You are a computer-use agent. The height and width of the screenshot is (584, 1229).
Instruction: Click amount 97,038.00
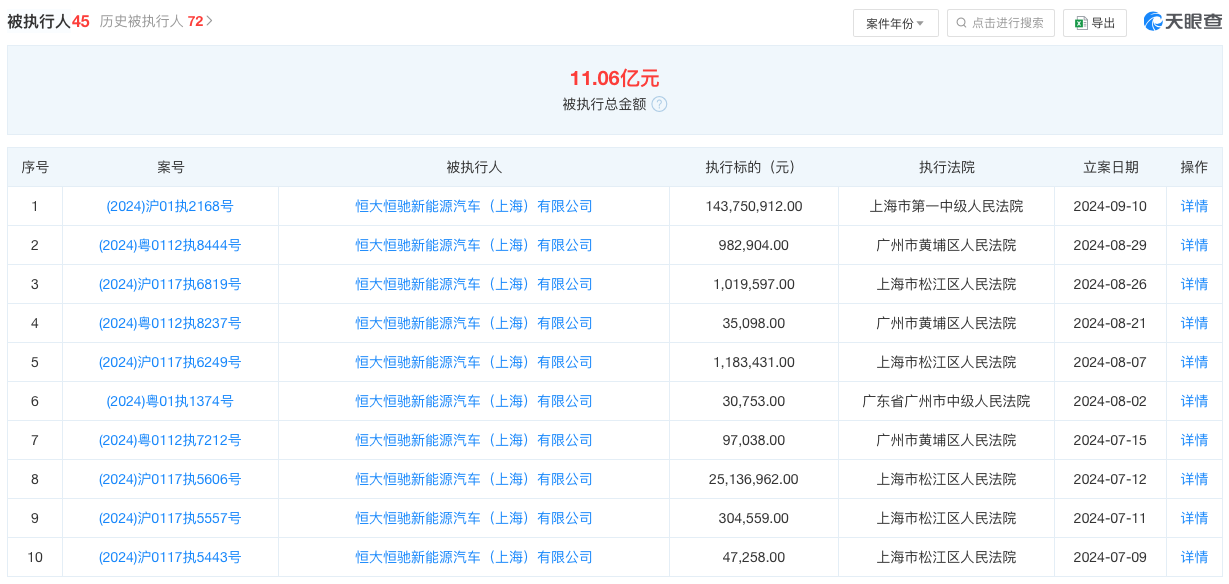point(754,440)
